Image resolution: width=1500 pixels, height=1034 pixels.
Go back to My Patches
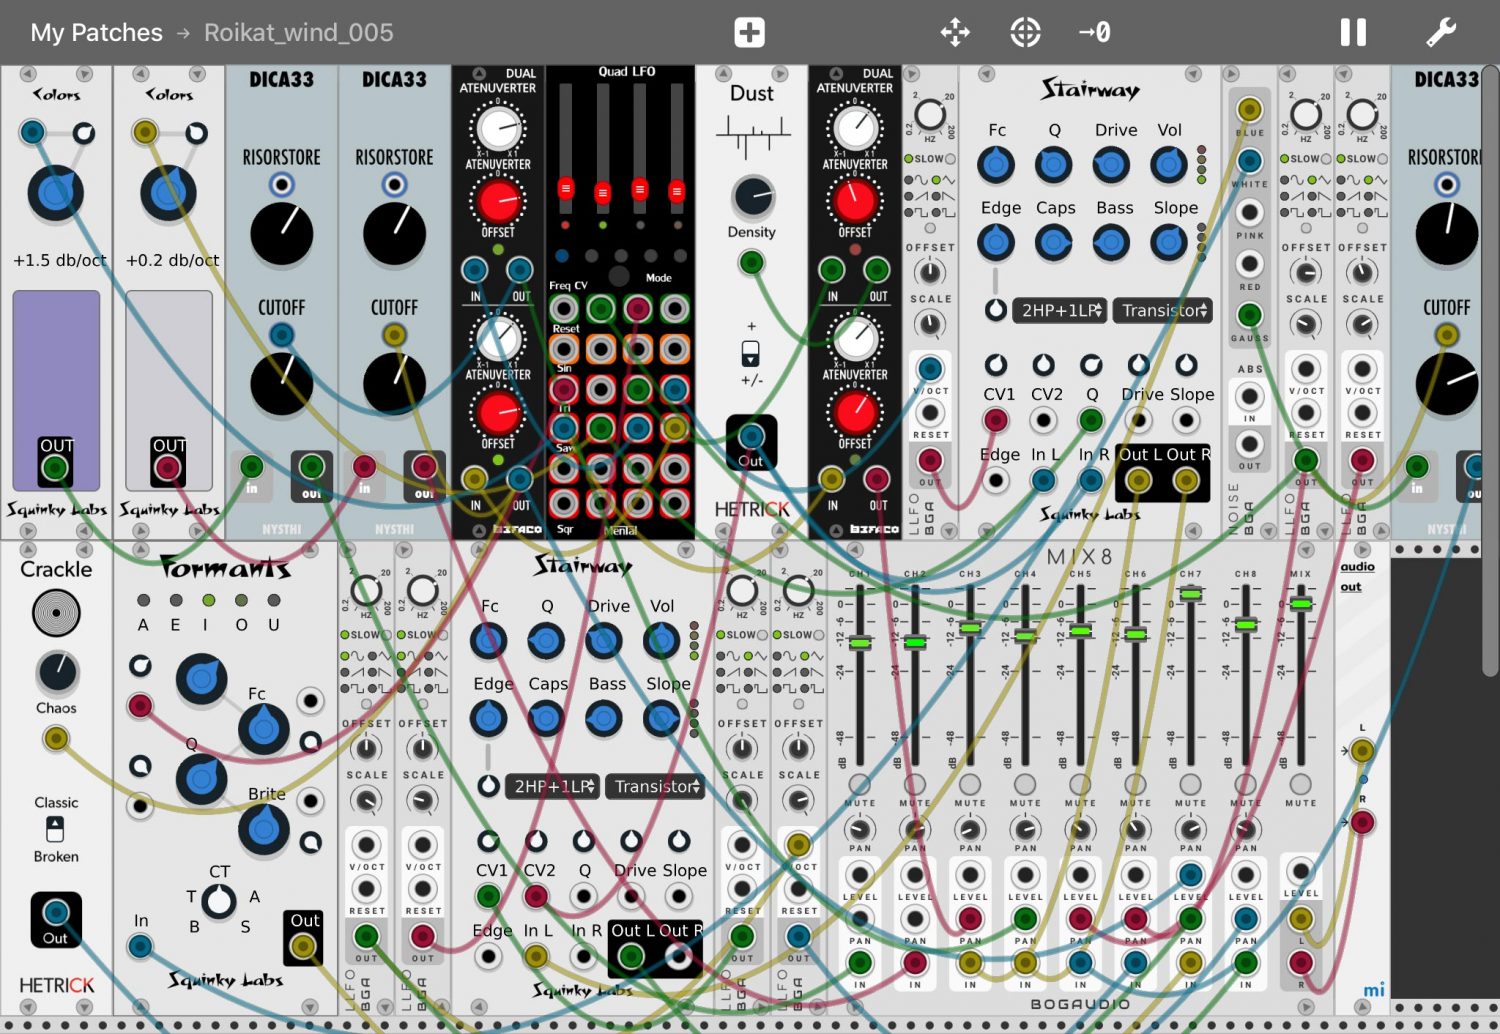[x=96, y=33]
